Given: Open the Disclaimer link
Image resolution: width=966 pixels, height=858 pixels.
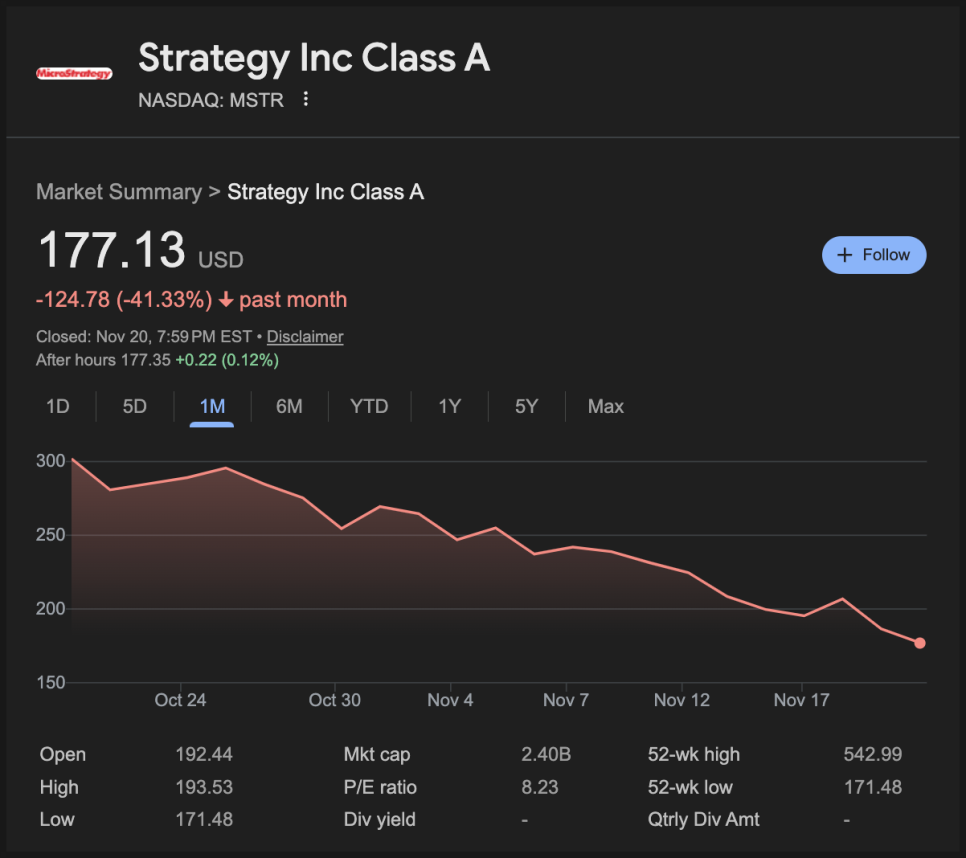Looking at the screenshot, I should pos(305,337).
